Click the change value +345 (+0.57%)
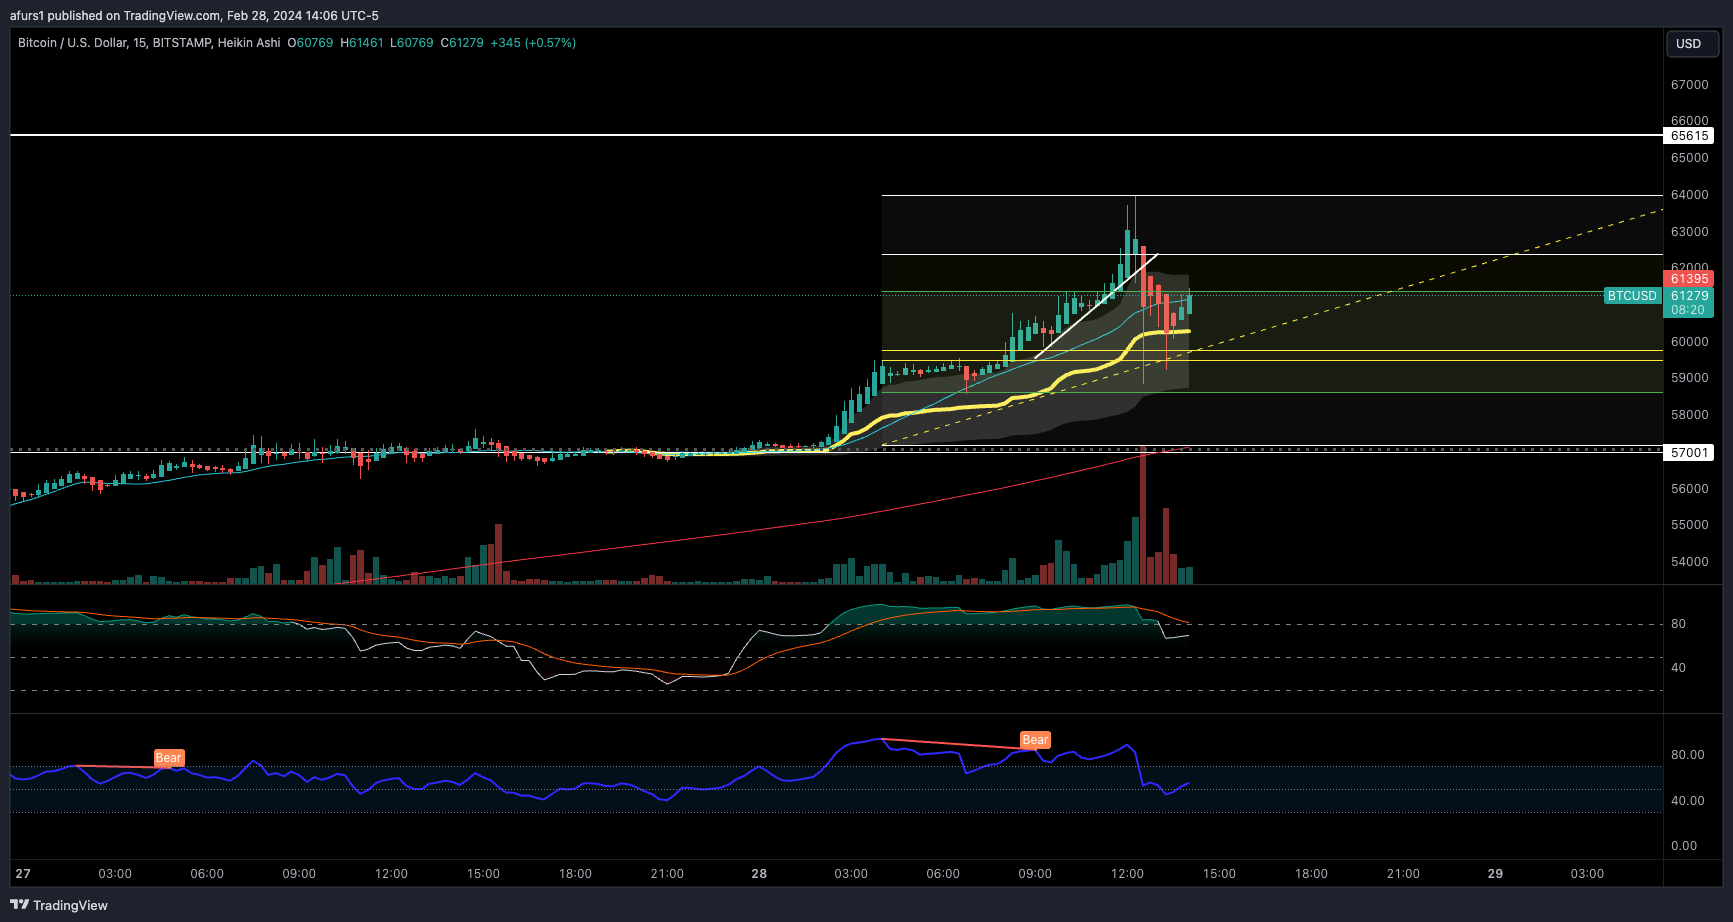Screen dimensions: 1733x922 click(x=533, y=43)
